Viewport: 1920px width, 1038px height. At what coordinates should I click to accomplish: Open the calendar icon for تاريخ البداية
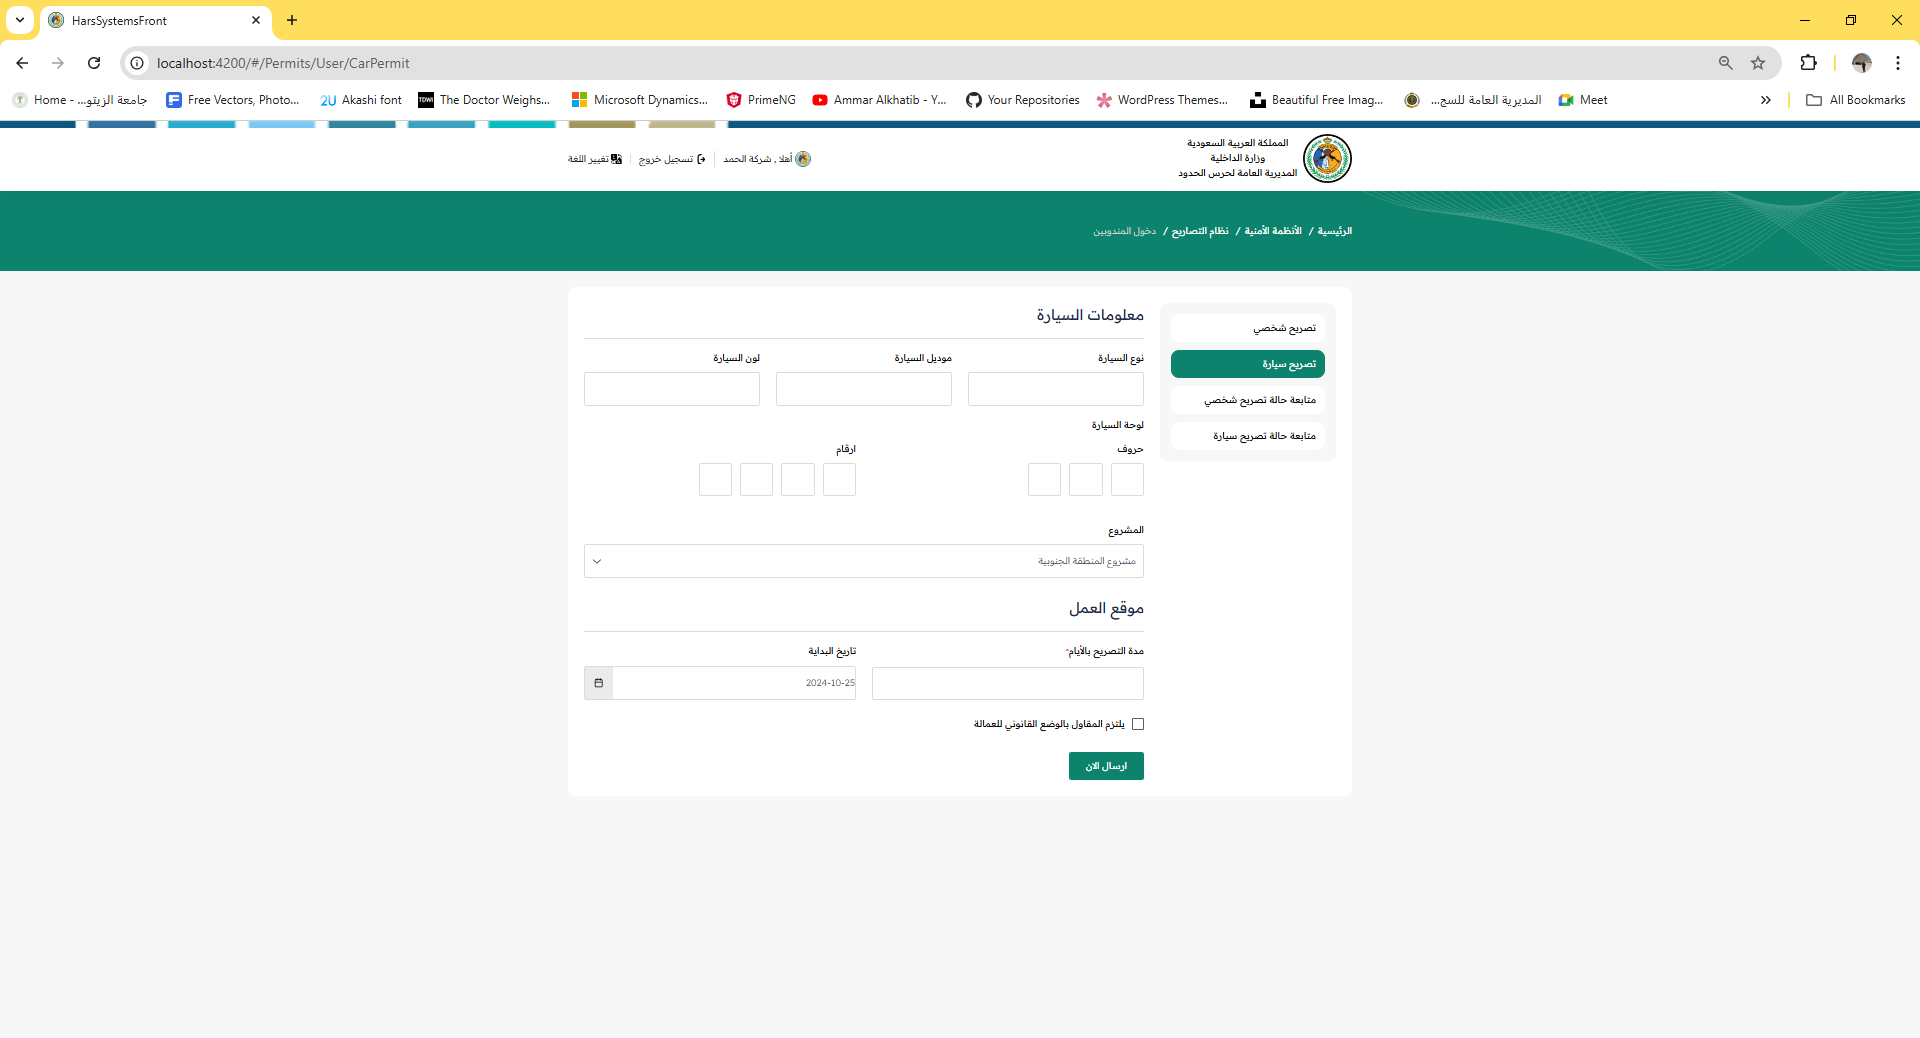(x=599, y=683)
